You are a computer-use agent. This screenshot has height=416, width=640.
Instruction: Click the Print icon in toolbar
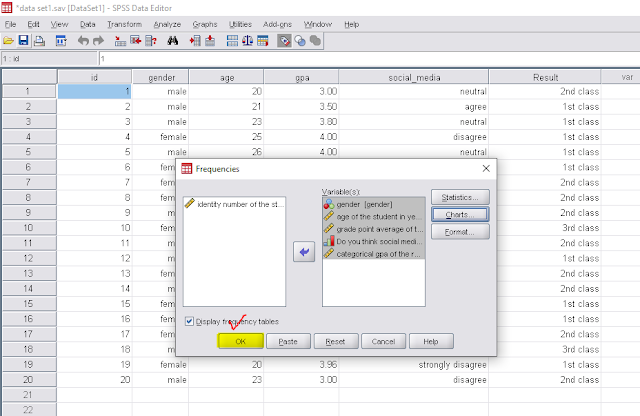pos(39,41)
